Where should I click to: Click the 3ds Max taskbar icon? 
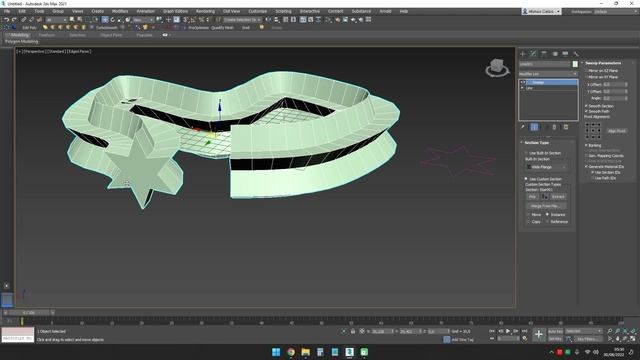(x=349, y=352)
